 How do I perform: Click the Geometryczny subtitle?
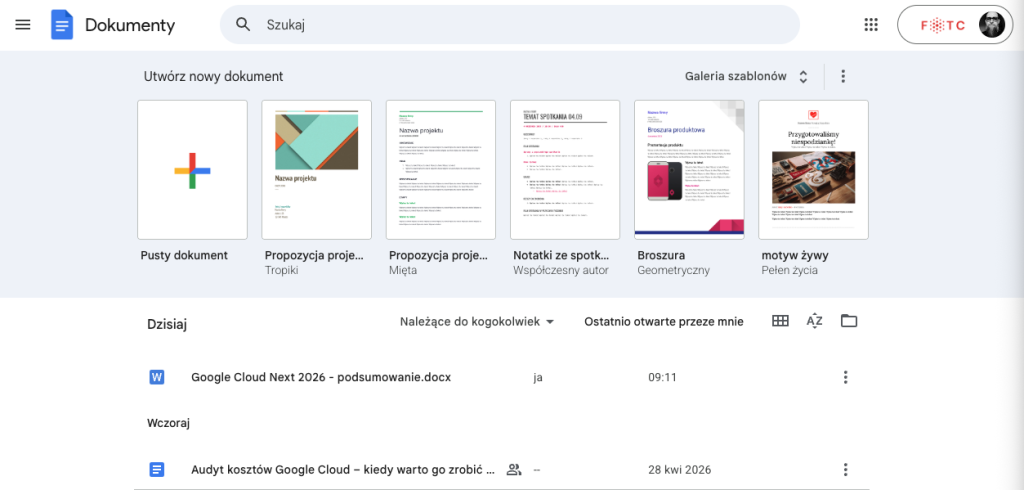(x=673, y=270)
